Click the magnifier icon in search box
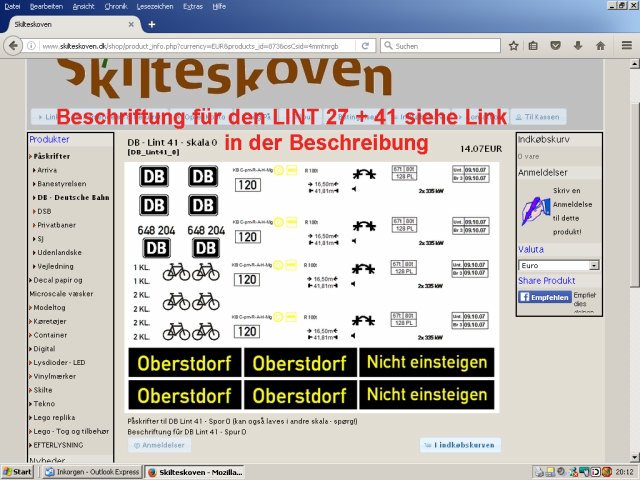The height and width of the screenshot is (480, 640). click(x=388, y=46)
